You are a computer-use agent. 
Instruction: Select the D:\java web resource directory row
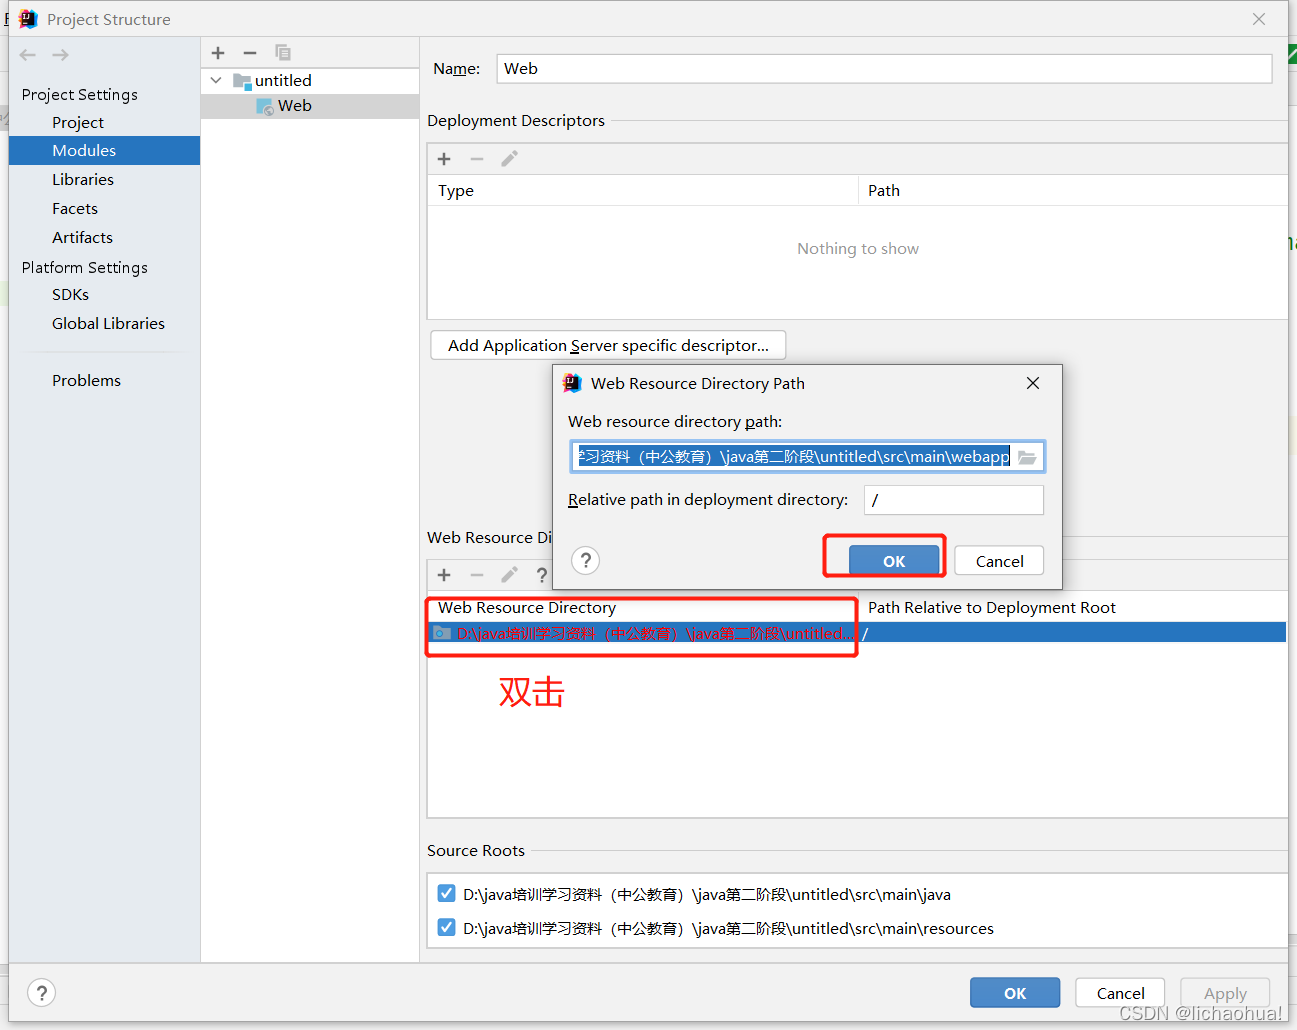click(857, 633)
